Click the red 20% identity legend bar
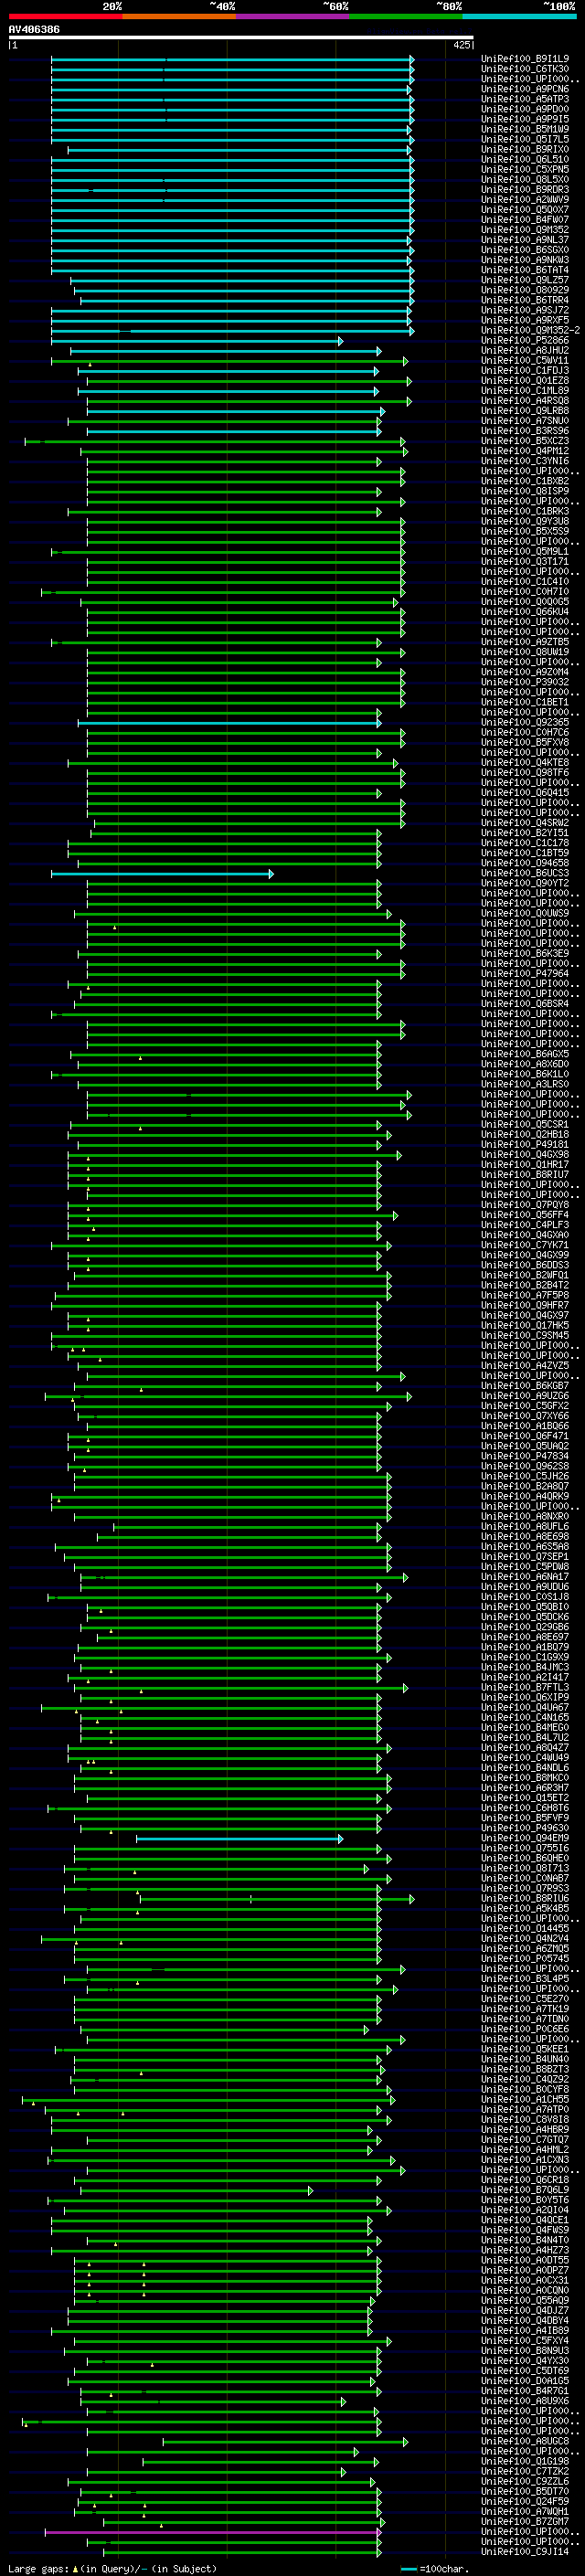Viewport: 585px width, 2576px height. pos(65,16)
